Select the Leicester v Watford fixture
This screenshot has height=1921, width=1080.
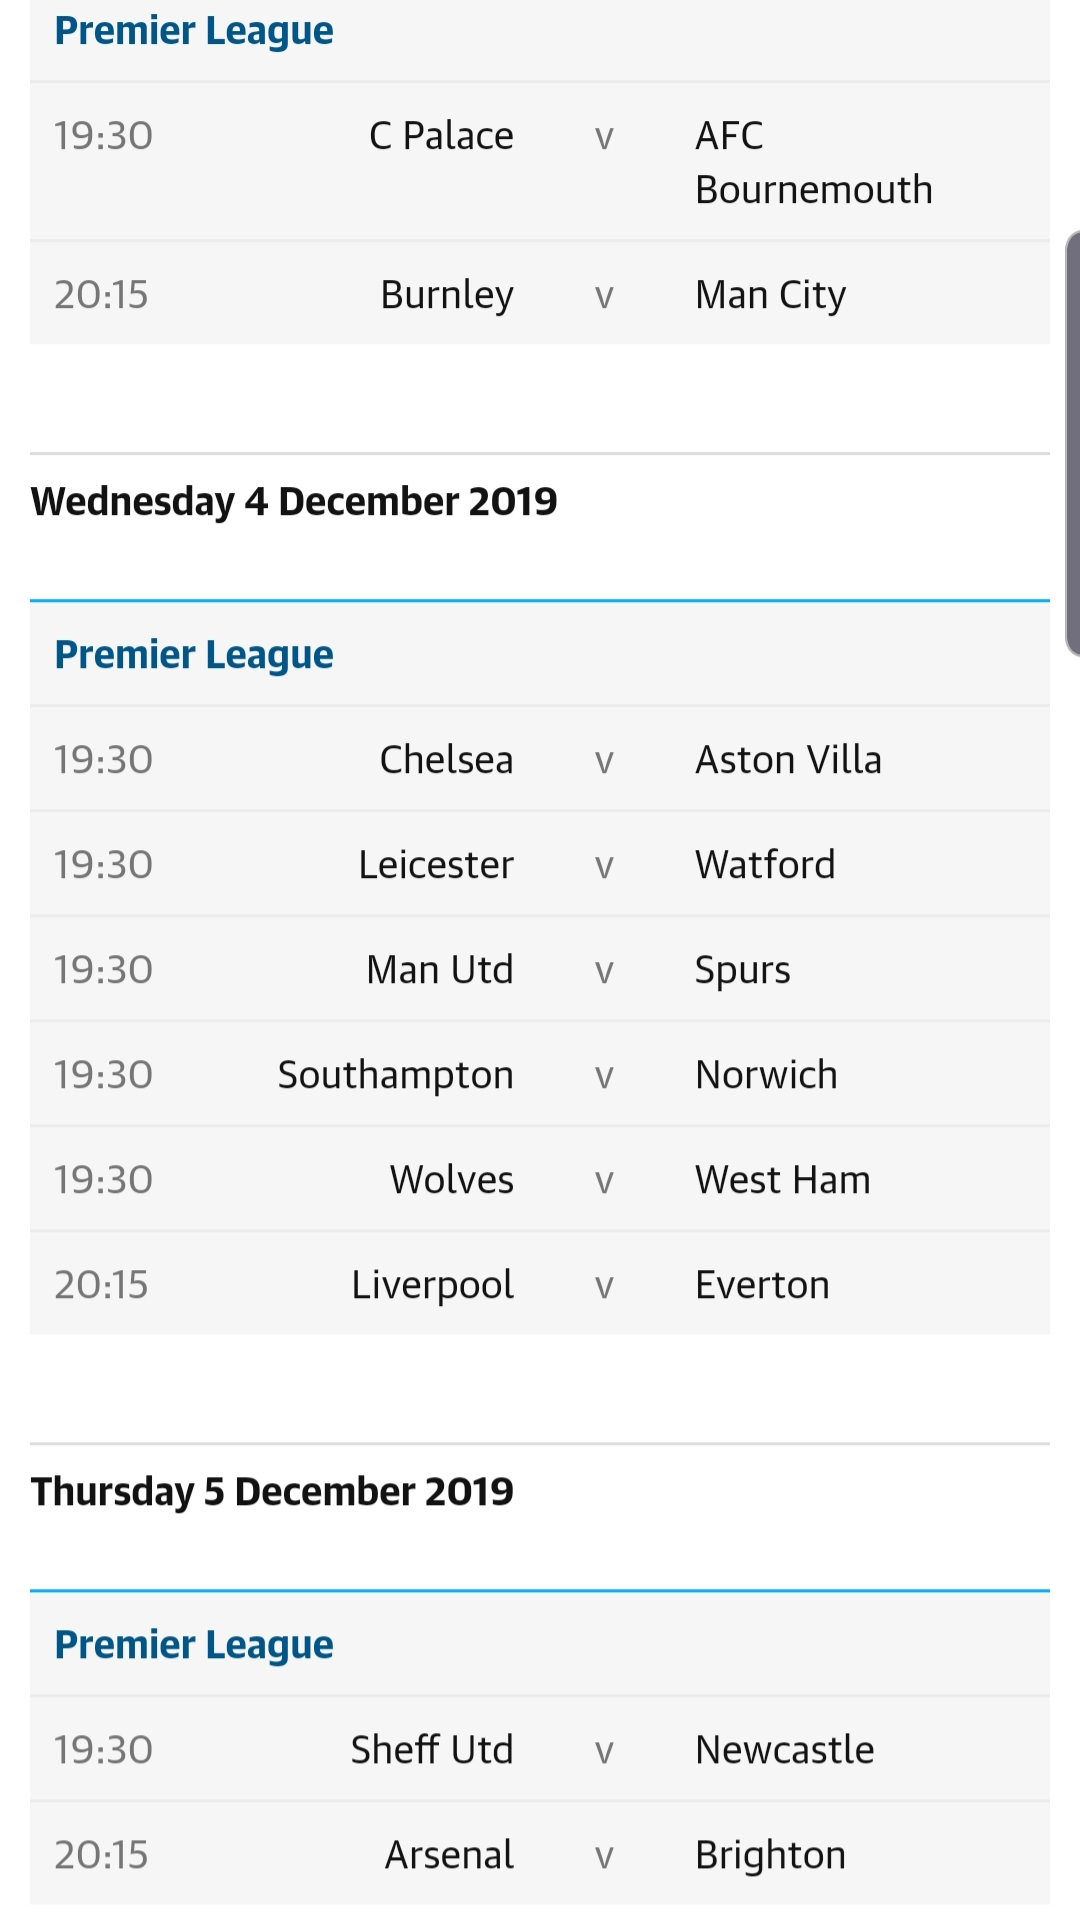point(540,865)
